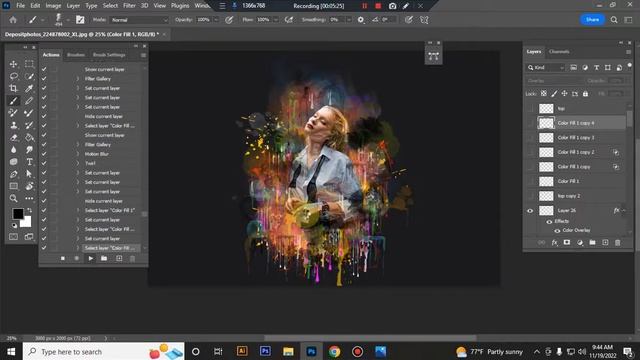Select the Pen tool
640x360 pixels.
(x=13, y=174)
